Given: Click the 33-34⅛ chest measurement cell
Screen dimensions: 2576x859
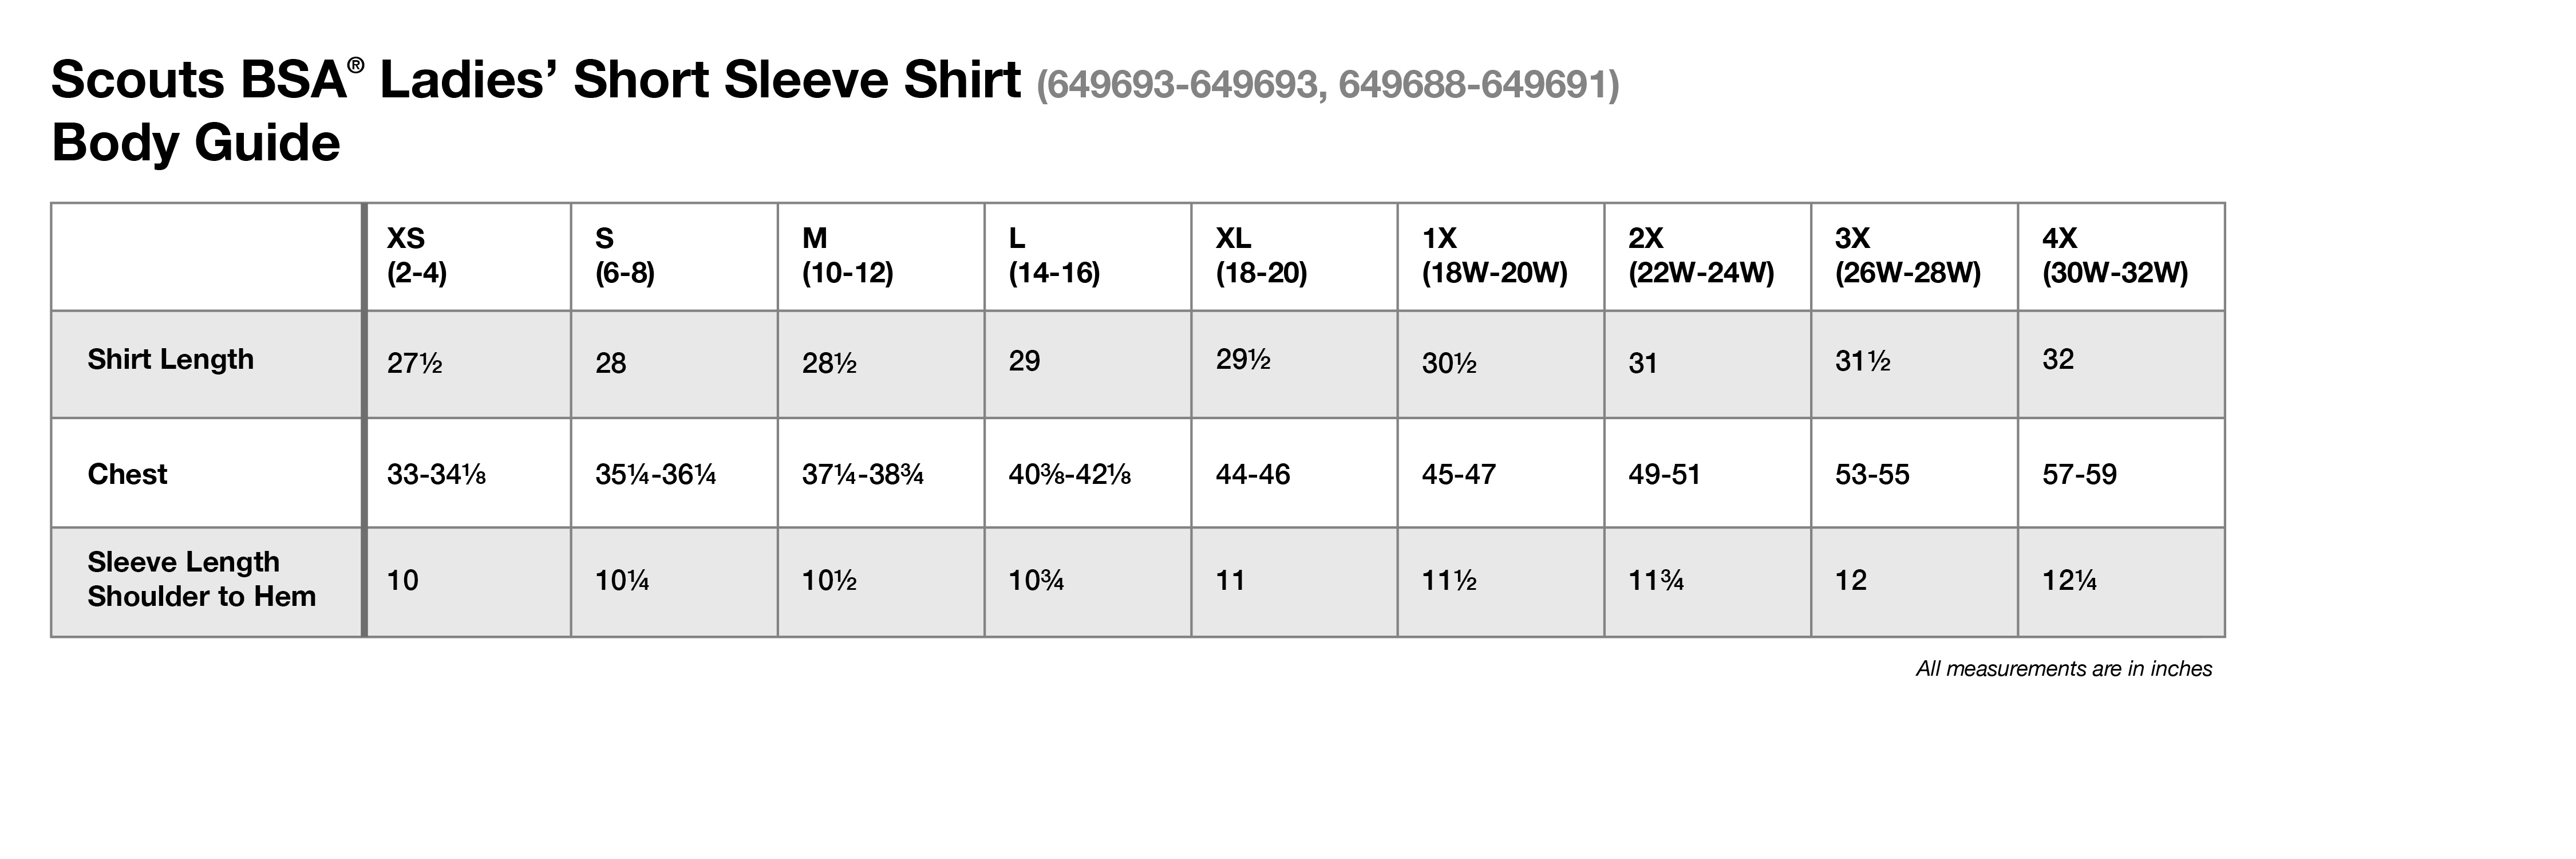Looking at the screenshot, I should (436, 474).
